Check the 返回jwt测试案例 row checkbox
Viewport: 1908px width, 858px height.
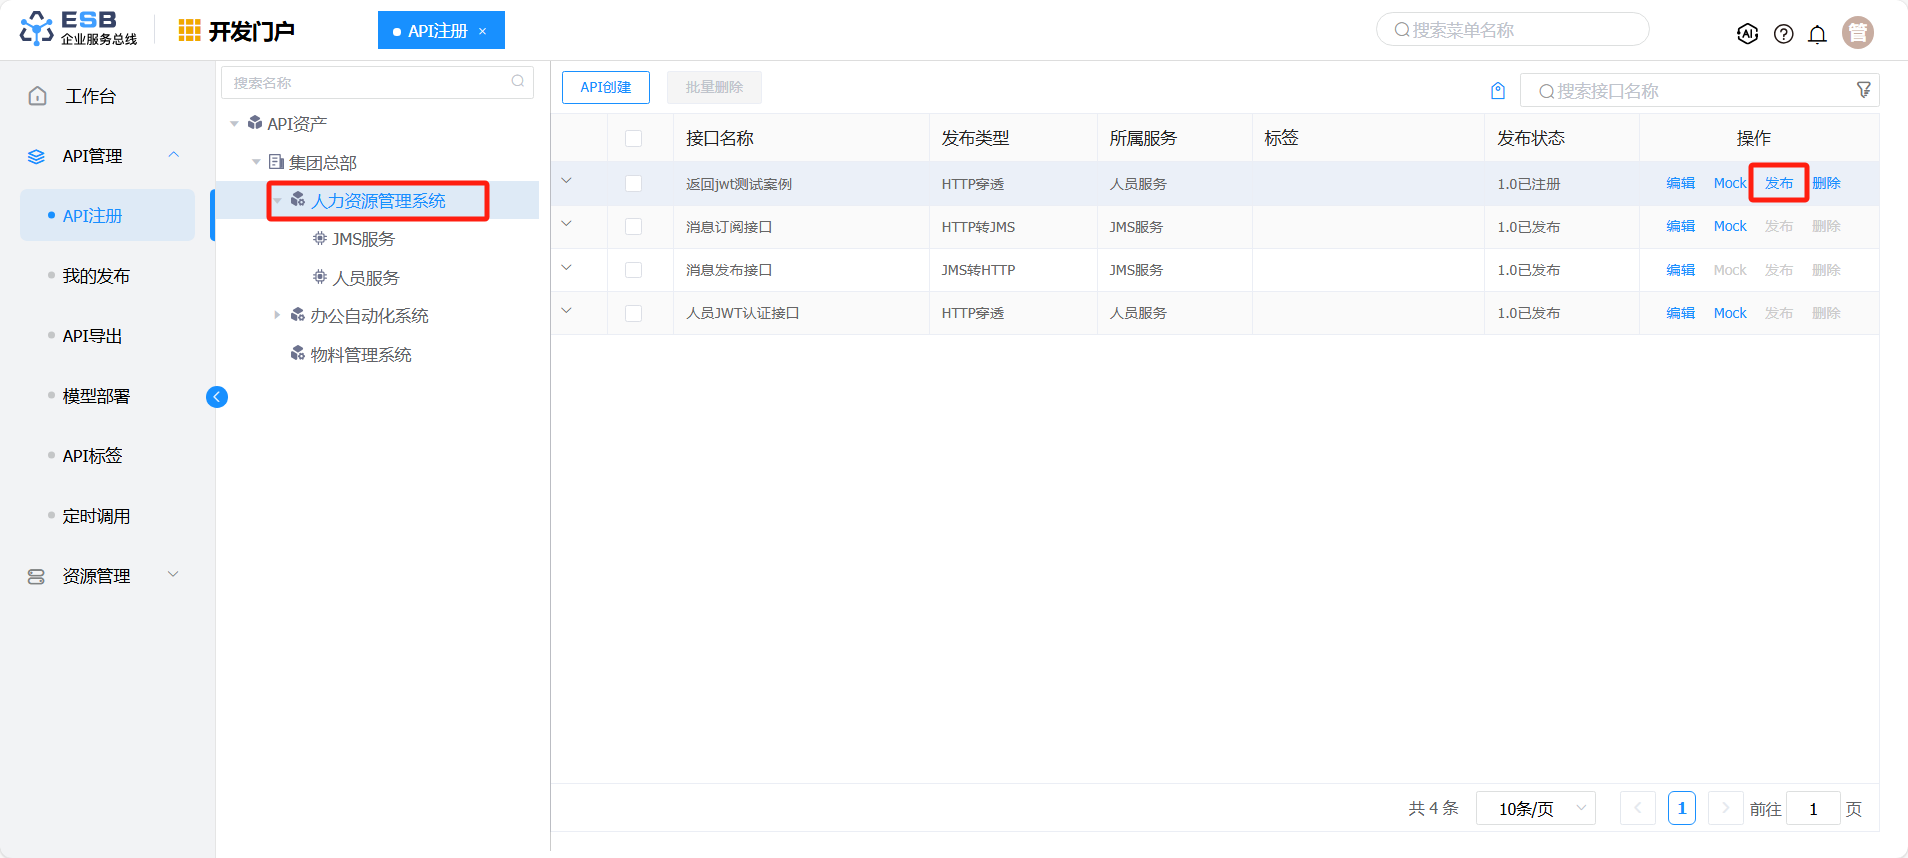633,184
